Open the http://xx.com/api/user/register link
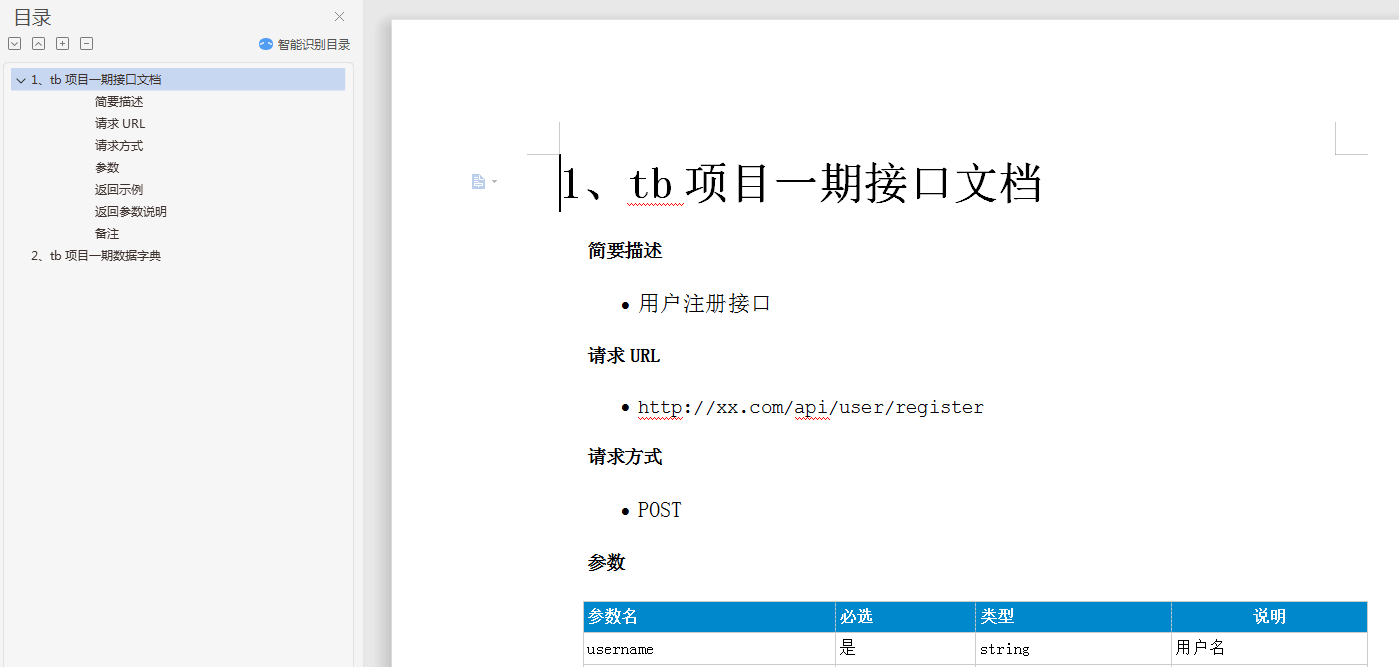Screen dimensions: 1399x667 810,406
